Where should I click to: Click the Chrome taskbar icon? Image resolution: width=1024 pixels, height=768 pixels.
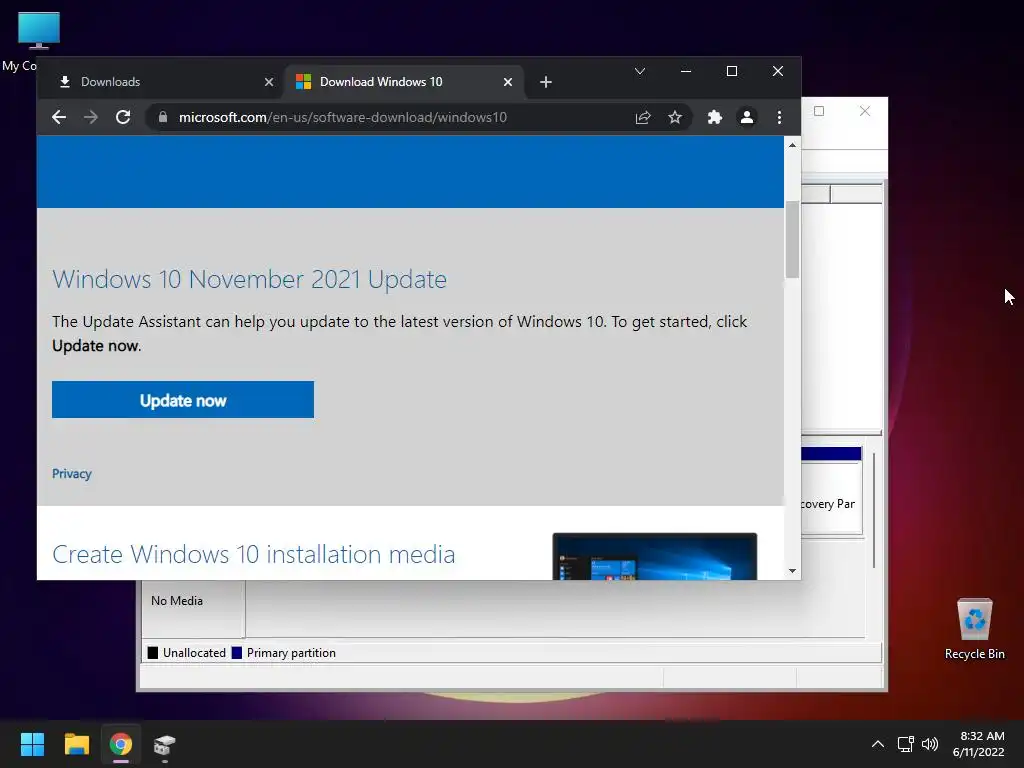point(121,744)
